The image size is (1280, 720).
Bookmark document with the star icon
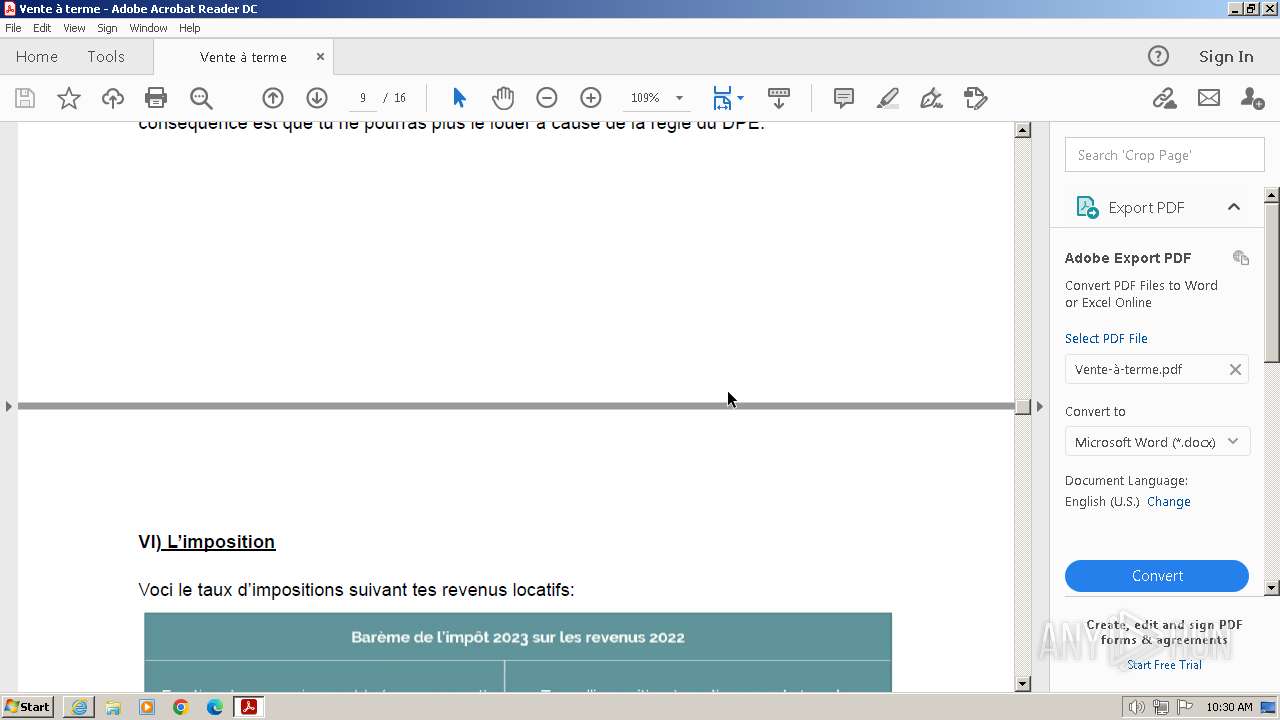tap(68, 98)
